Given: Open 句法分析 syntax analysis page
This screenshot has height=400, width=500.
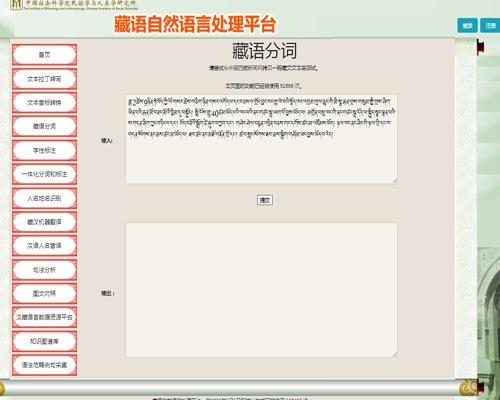Looking at the screenshot, I should pyautogui.click(x=44, y=270).
